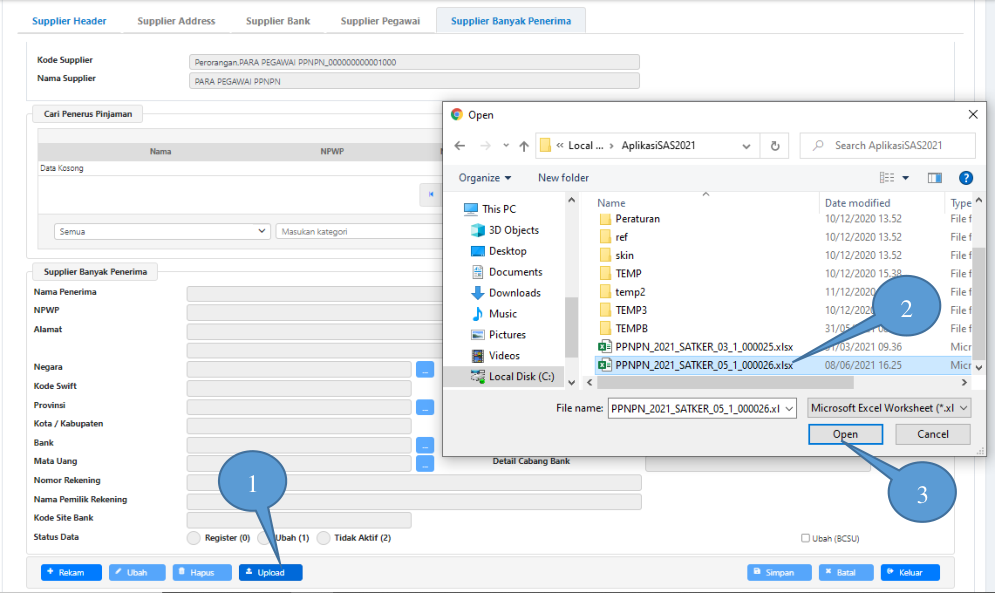Open the Supplier Header tab
The height and width of the screenshot is (593, 995).
point(69,21)
